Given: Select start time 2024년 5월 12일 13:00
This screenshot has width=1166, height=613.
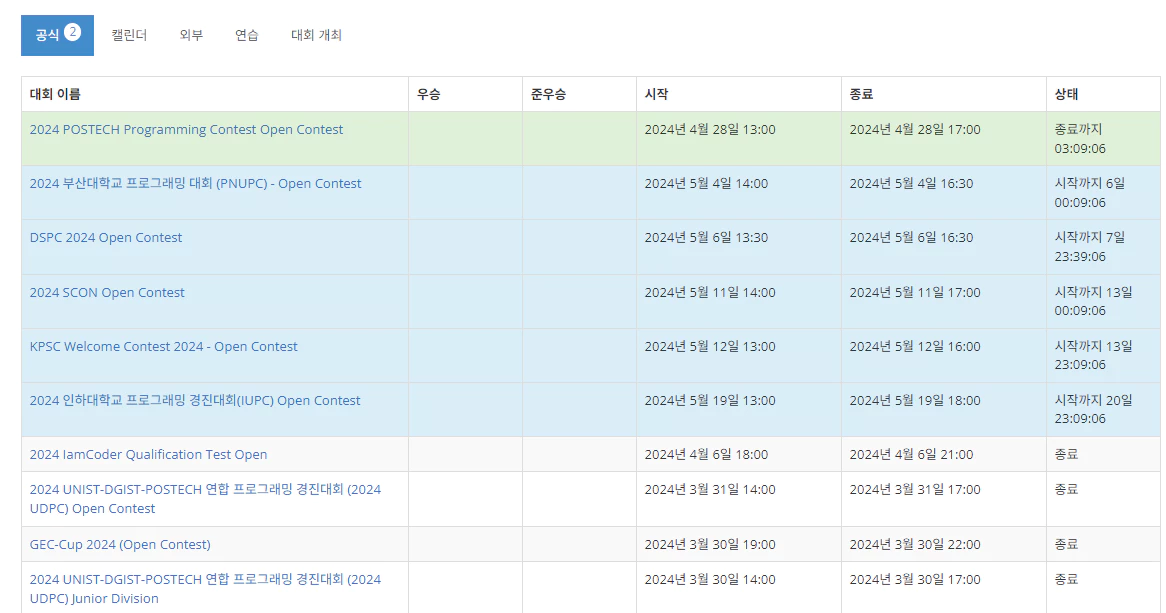Looking at the screenshot, I should tap(710, 346).
